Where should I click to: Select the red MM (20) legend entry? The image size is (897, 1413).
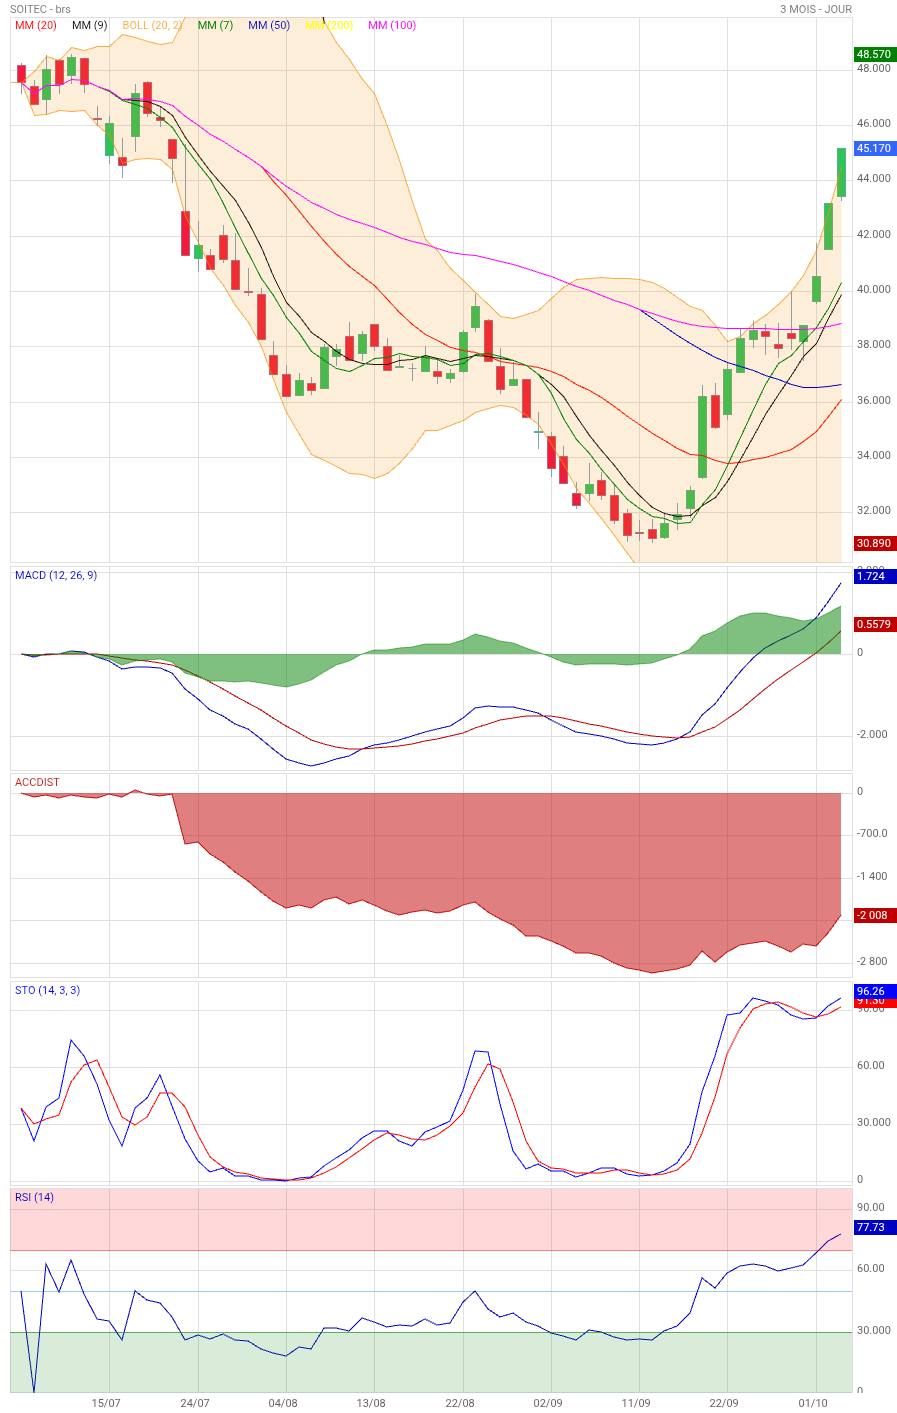pos(36,25)
